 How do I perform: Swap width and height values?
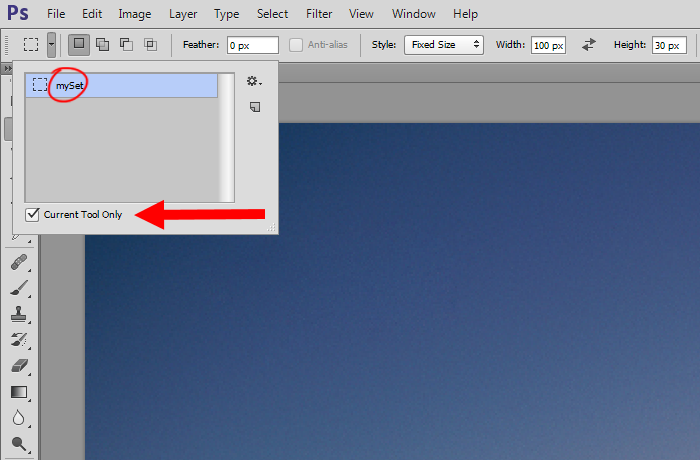pyautogui.click(x=589, y=45)
